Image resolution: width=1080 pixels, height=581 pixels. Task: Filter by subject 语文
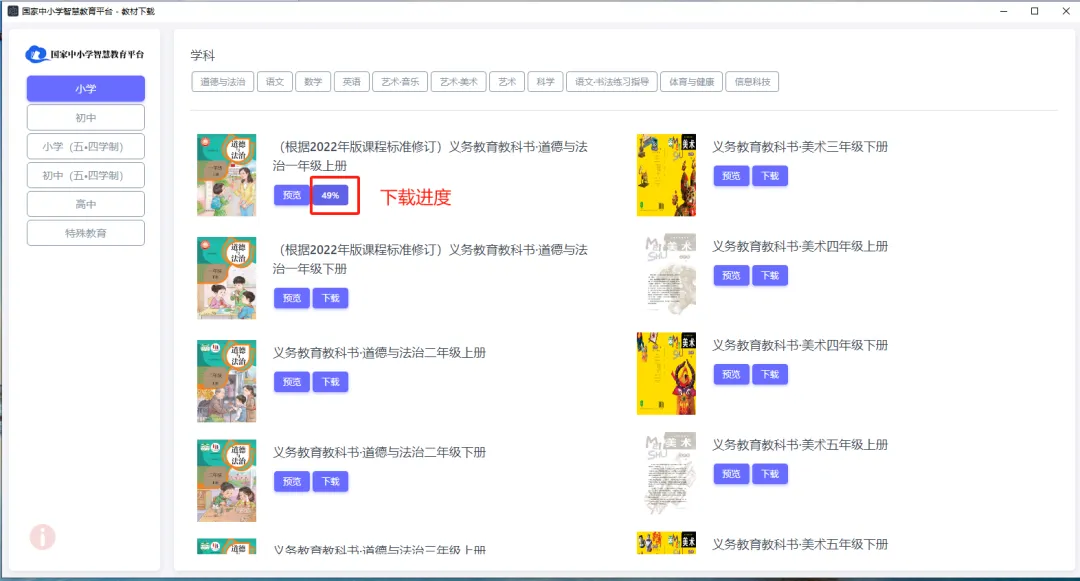pos(275,82)
